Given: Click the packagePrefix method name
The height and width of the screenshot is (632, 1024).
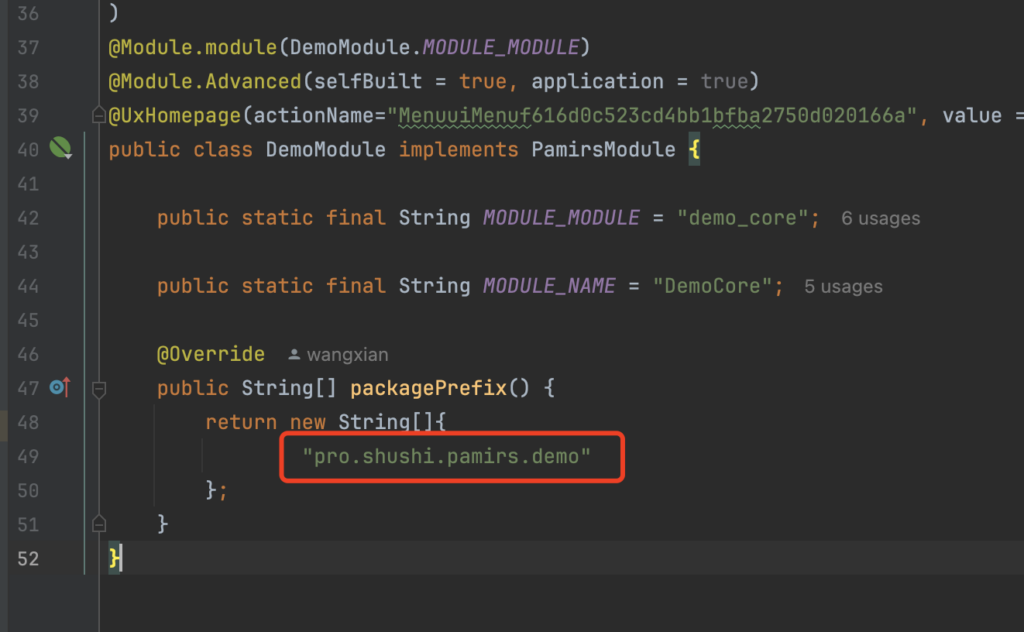Looking at the screenshot, I should click(x=428, y=388).
